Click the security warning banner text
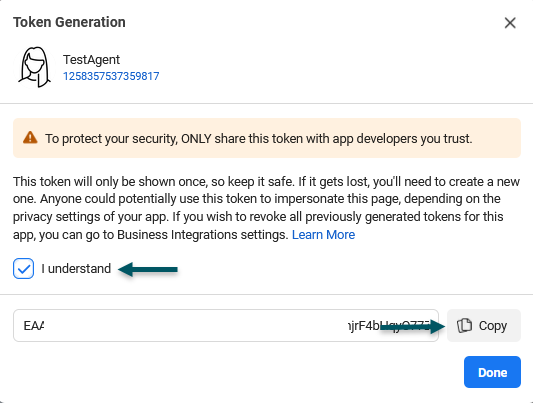The image size is (533, 403). (x=259, y=139)
